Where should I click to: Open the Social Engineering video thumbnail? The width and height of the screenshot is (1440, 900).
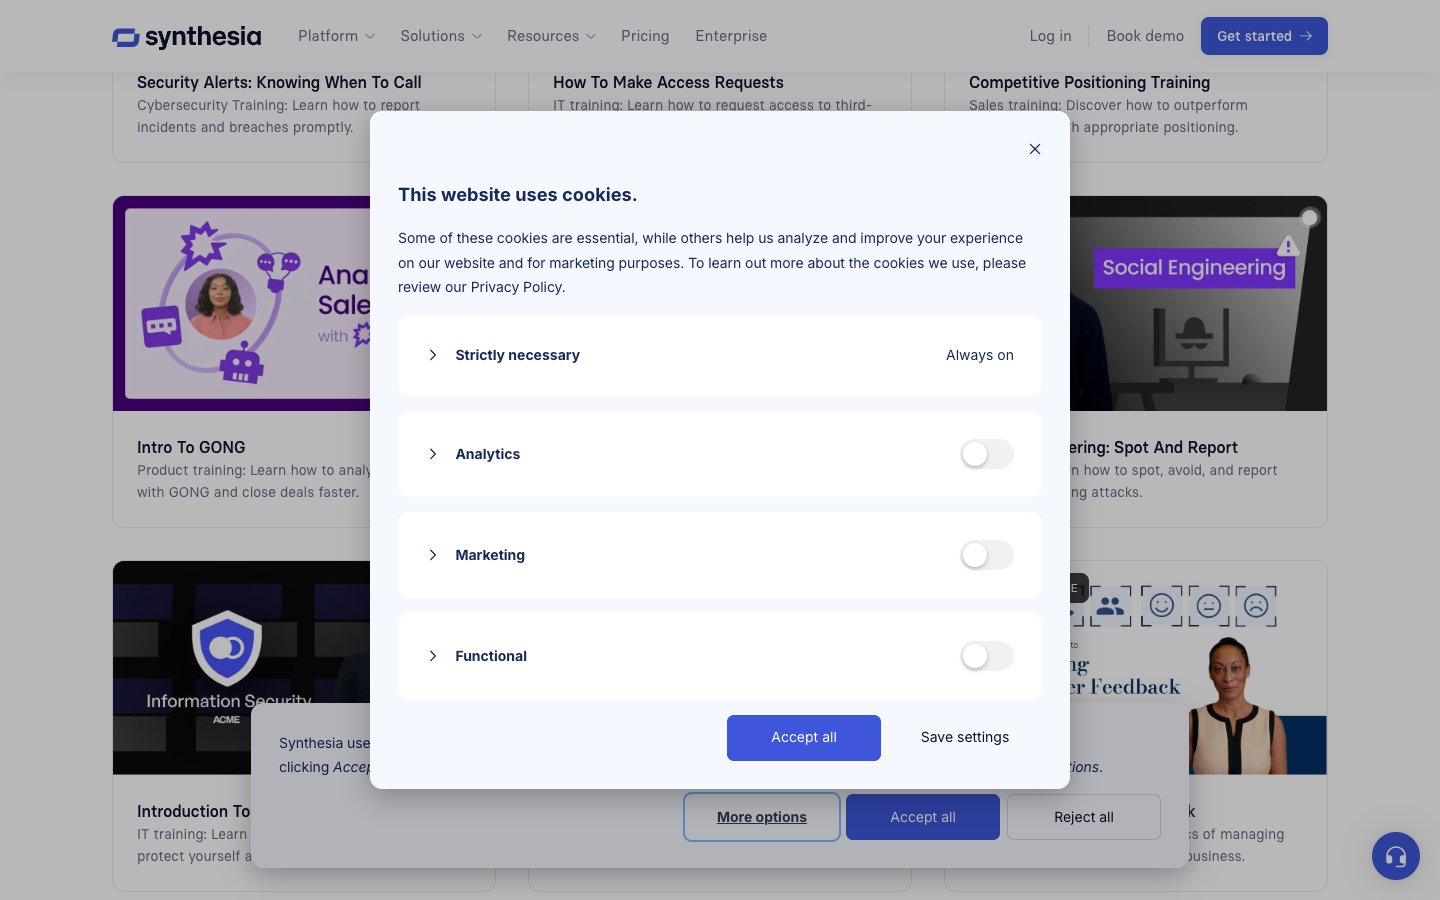[x=1198, y=304]
